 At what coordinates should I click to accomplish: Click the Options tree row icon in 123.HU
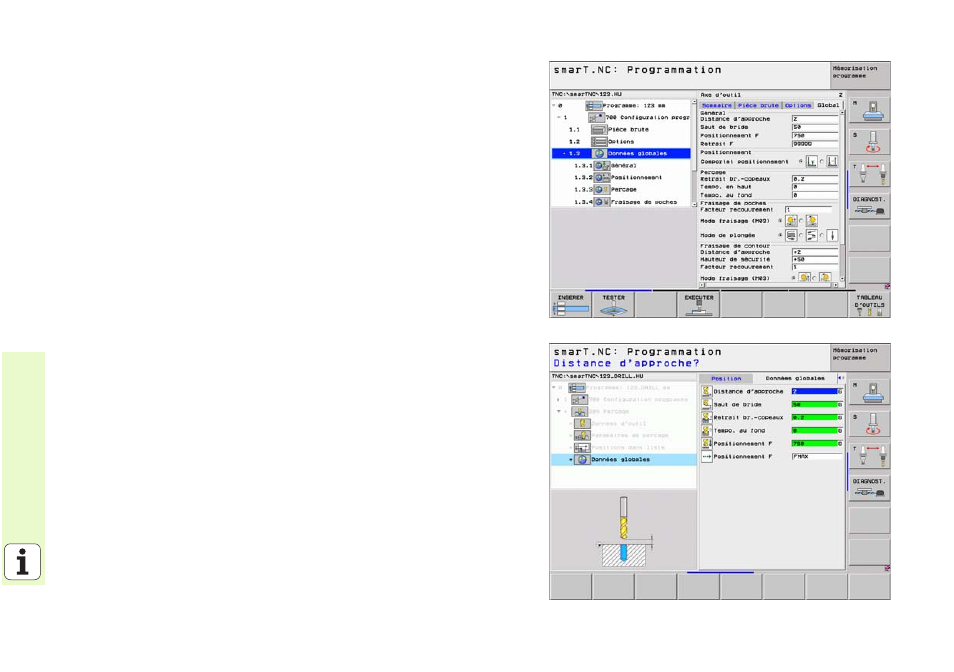599,142
